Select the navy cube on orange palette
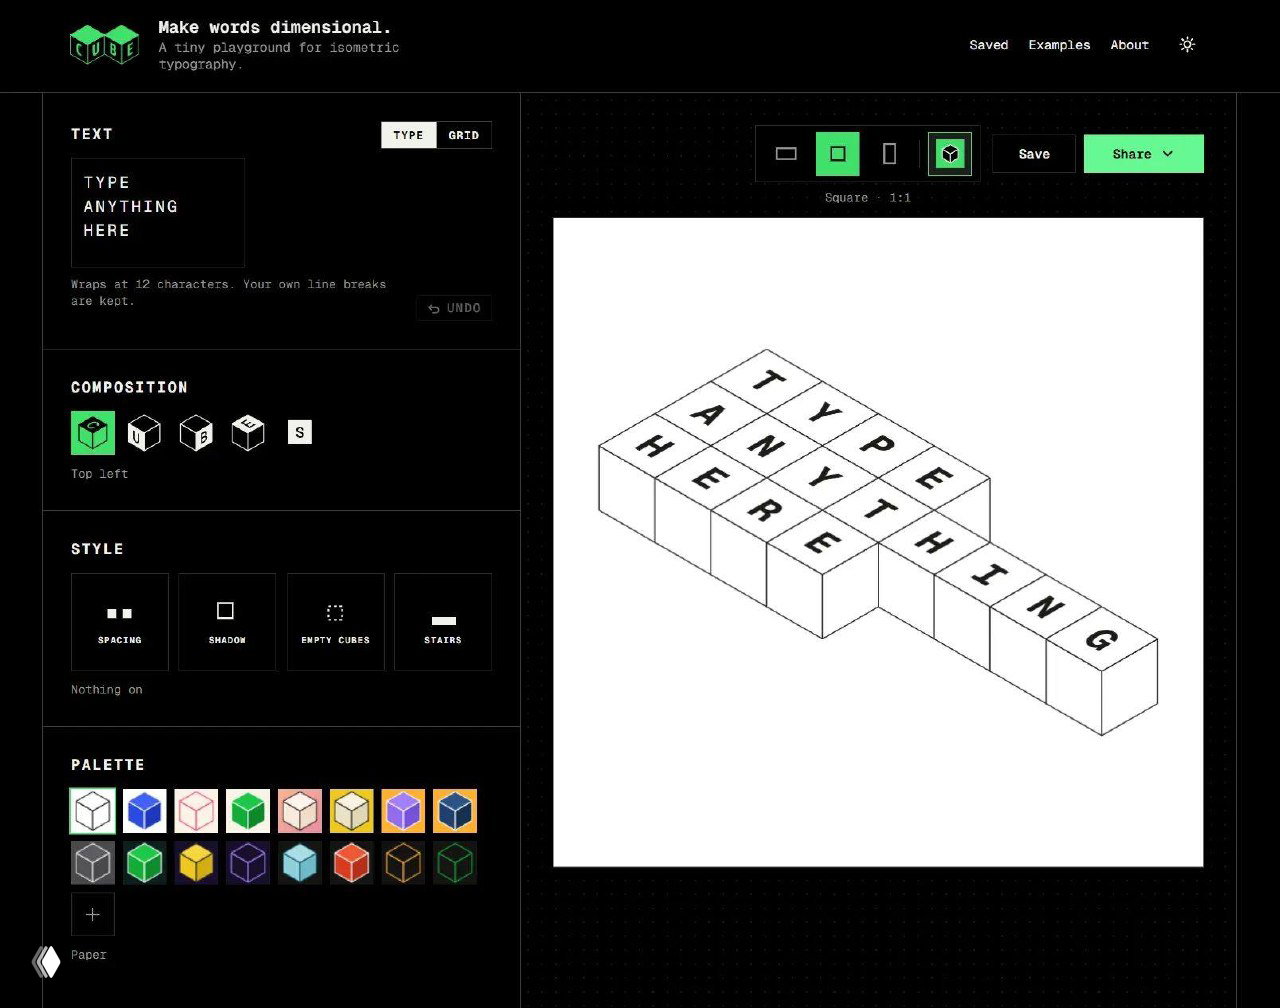Viewport: 1280px width, 1008px height. (x=455, y=811)
